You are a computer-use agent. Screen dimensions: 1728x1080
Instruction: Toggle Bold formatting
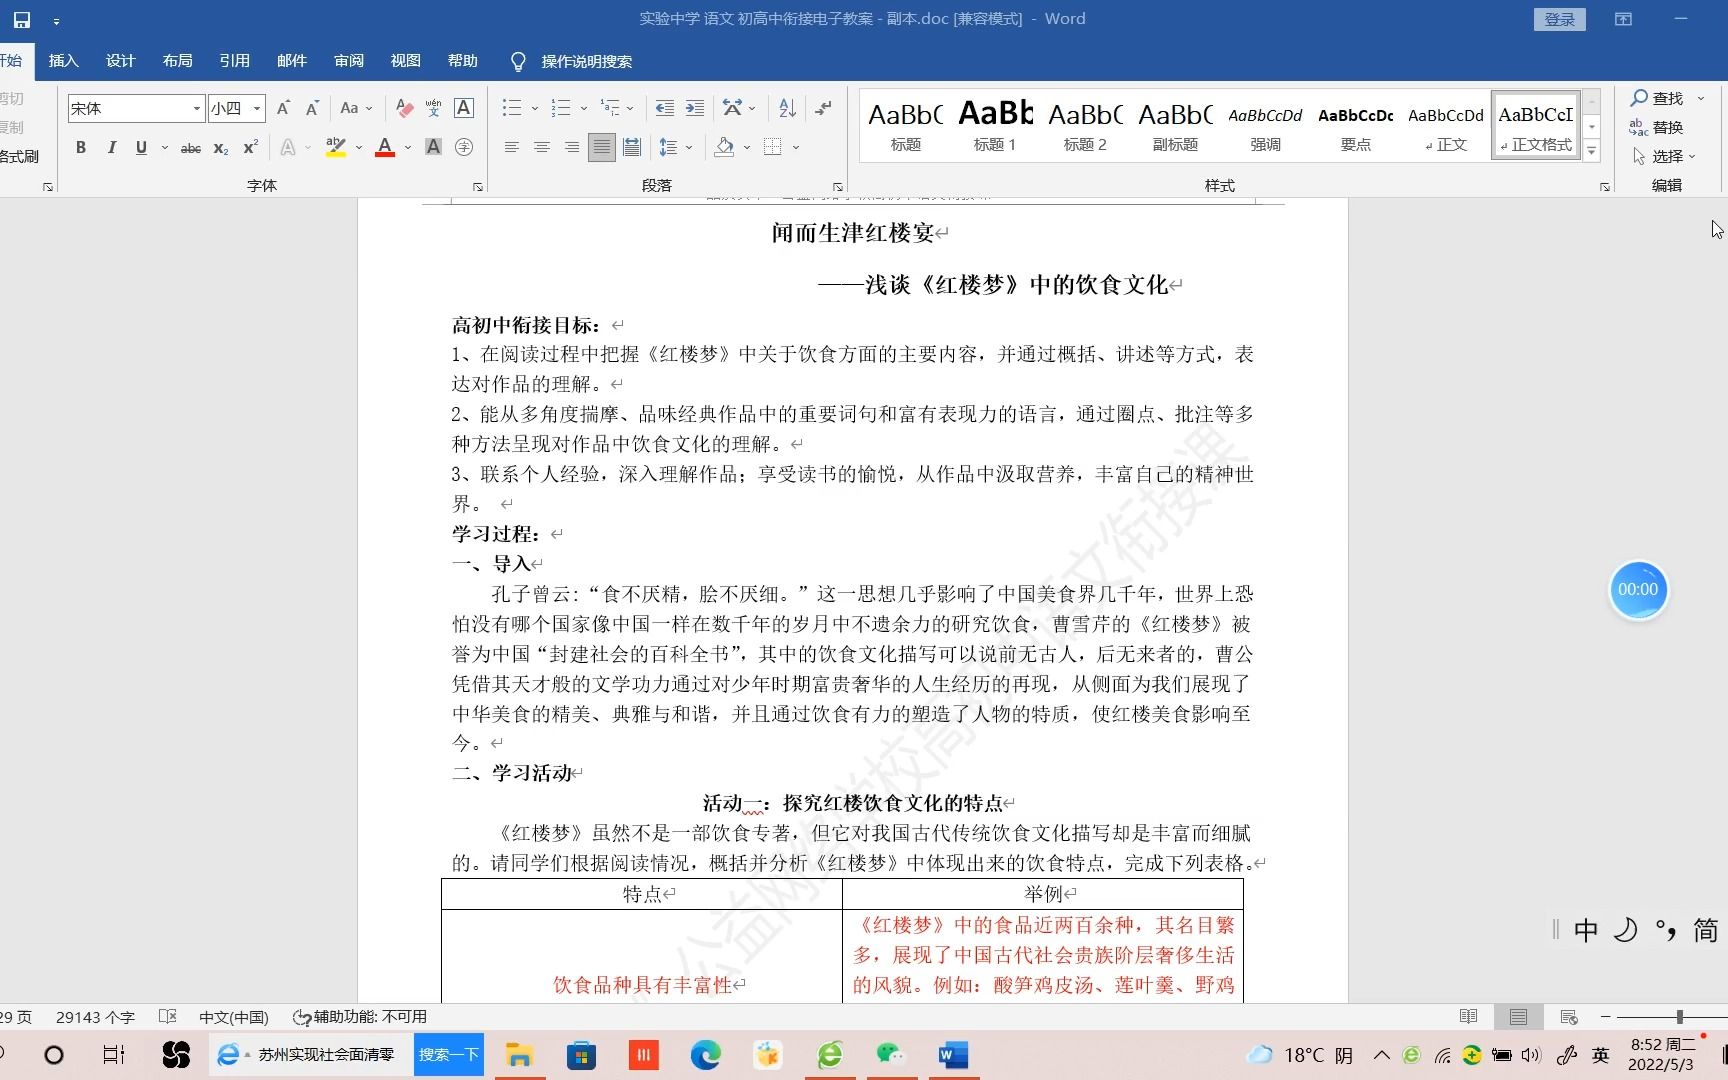pos(81,148)
